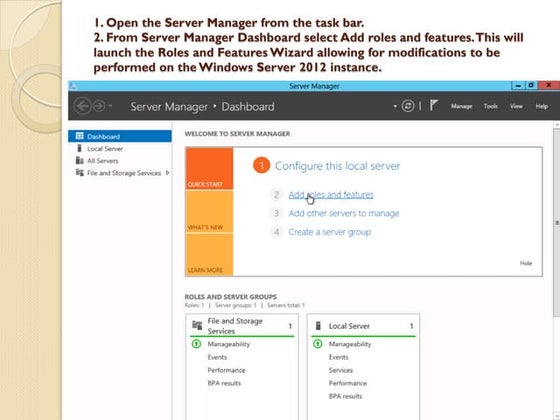Open the notifications flag icon
Image resolution: width=560 pixels, height=420 pixels.
tap(434, 105)
